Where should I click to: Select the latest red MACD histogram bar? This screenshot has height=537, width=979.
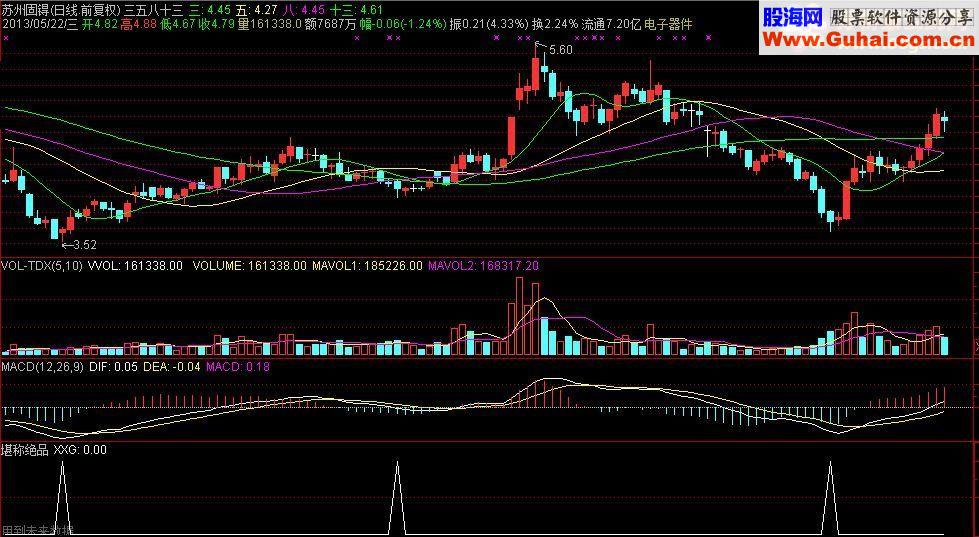tap(945, 398)
